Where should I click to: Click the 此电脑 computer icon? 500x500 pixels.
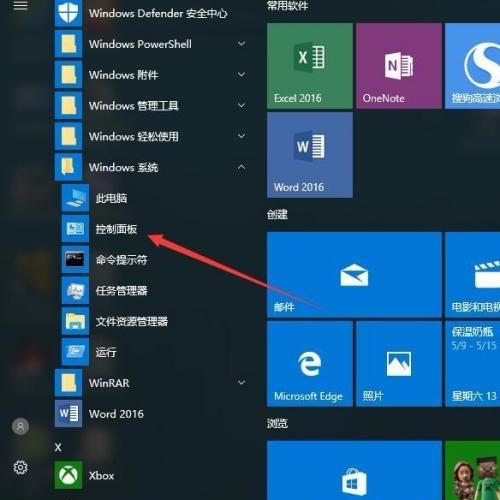coord(75,198)
